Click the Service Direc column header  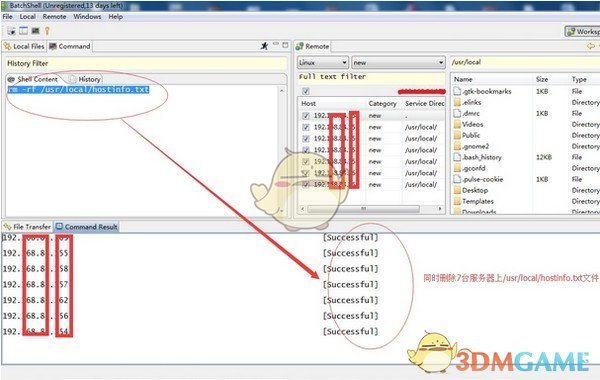pos(424,103)
